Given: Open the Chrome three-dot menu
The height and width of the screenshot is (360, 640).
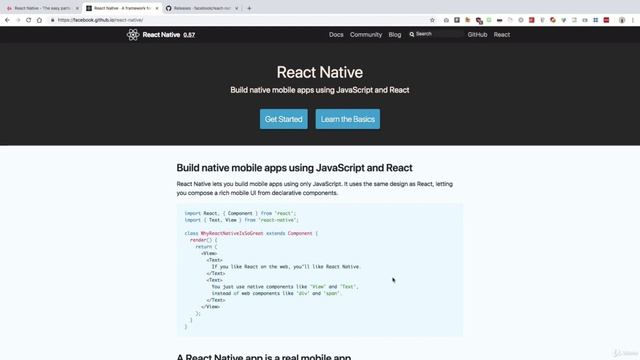Looking at the screenshot, I should (633, 20).
